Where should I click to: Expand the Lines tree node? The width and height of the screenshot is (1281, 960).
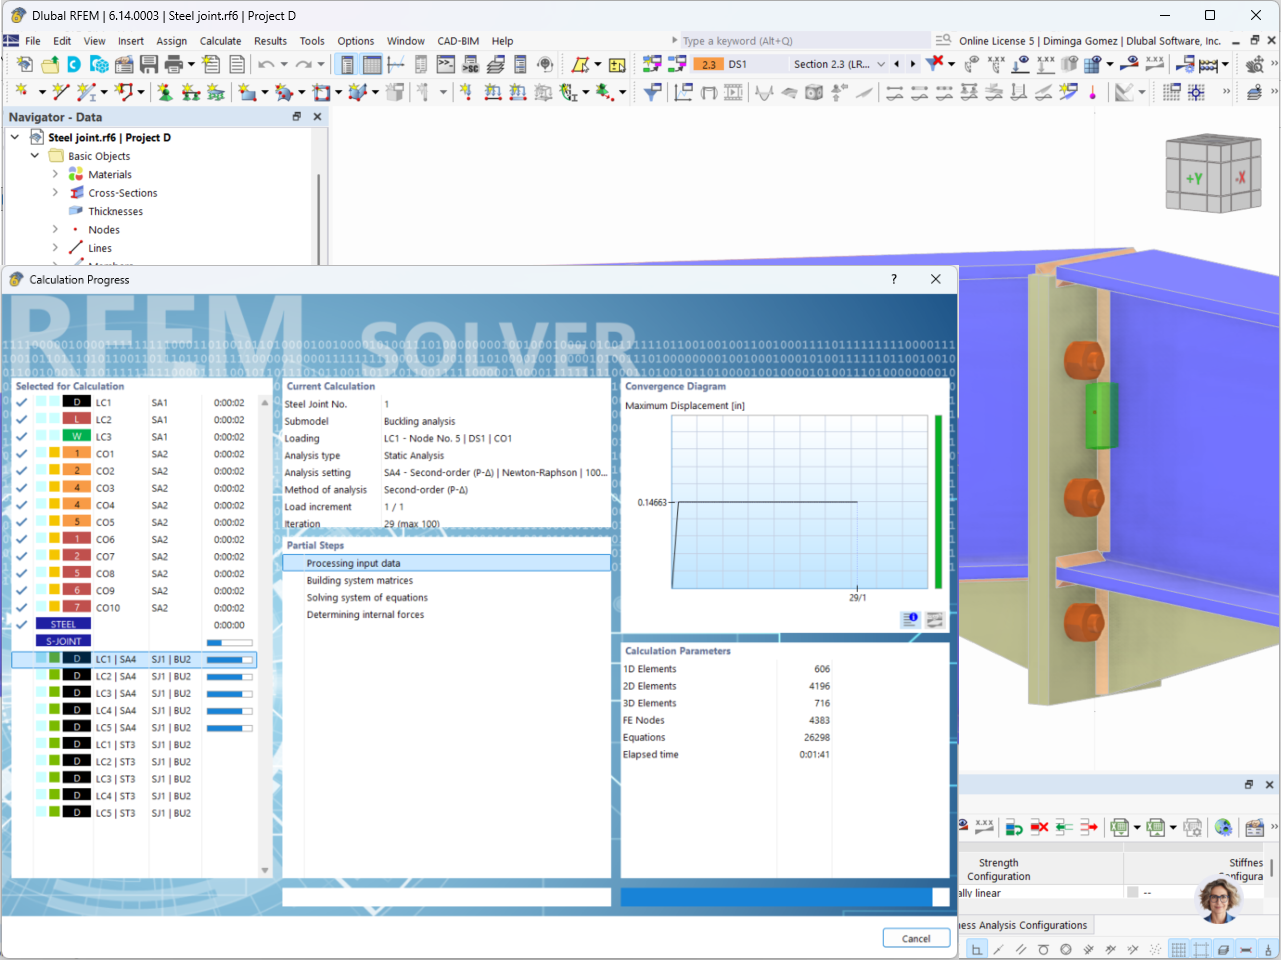click(x=55, y=248)
